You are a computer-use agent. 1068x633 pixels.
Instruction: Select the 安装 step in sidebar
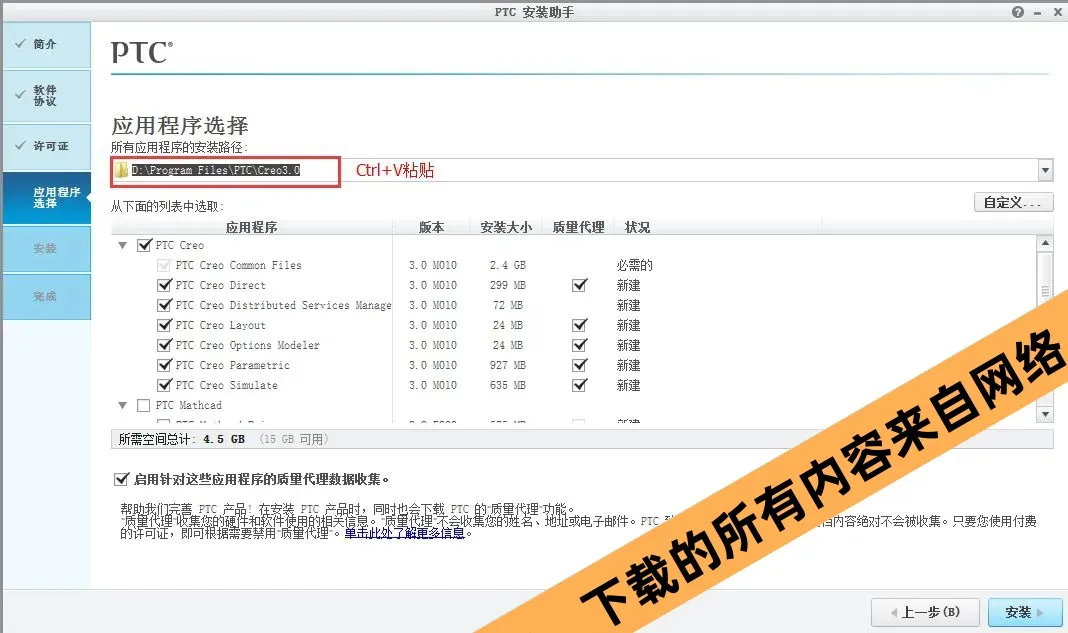(x=47, y=249)
